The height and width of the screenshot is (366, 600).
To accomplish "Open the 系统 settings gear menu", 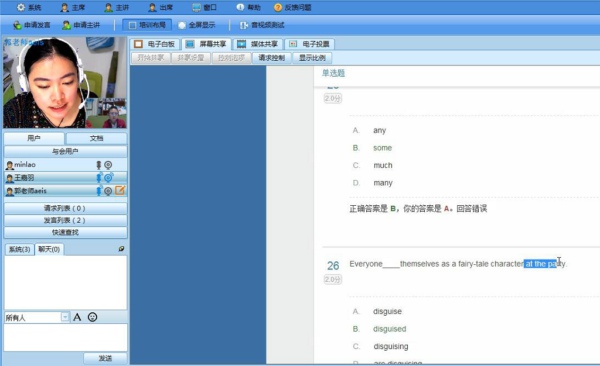I will pyautogui.click(x=21, y=7).
